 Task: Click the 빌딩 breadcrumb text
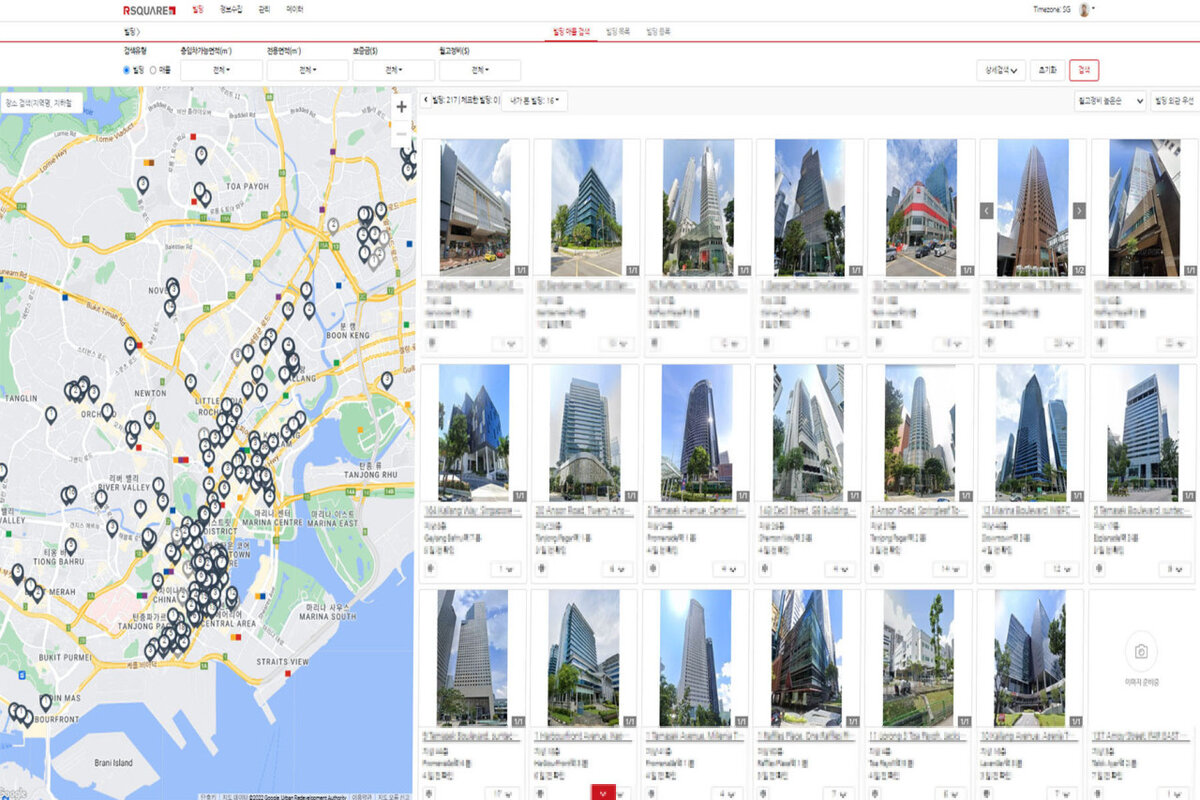(x=129, y=32)
